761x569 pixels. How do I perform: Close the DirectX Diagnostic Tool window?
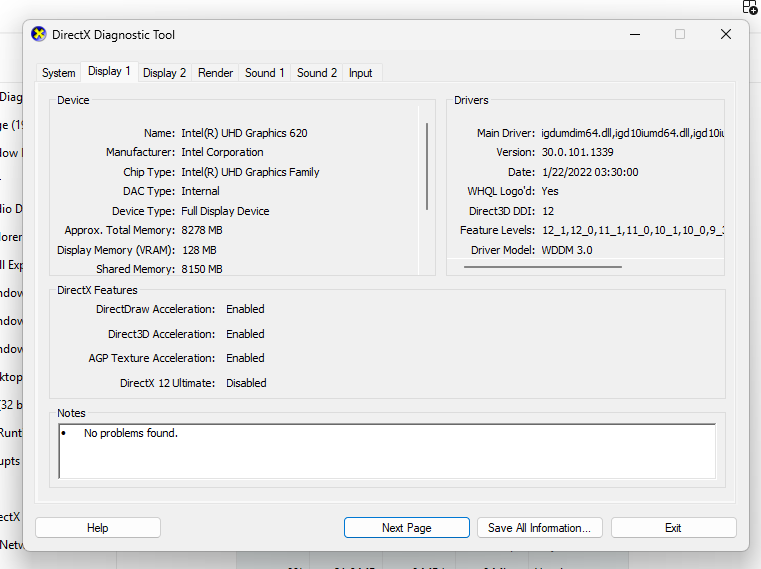point(726,34)
